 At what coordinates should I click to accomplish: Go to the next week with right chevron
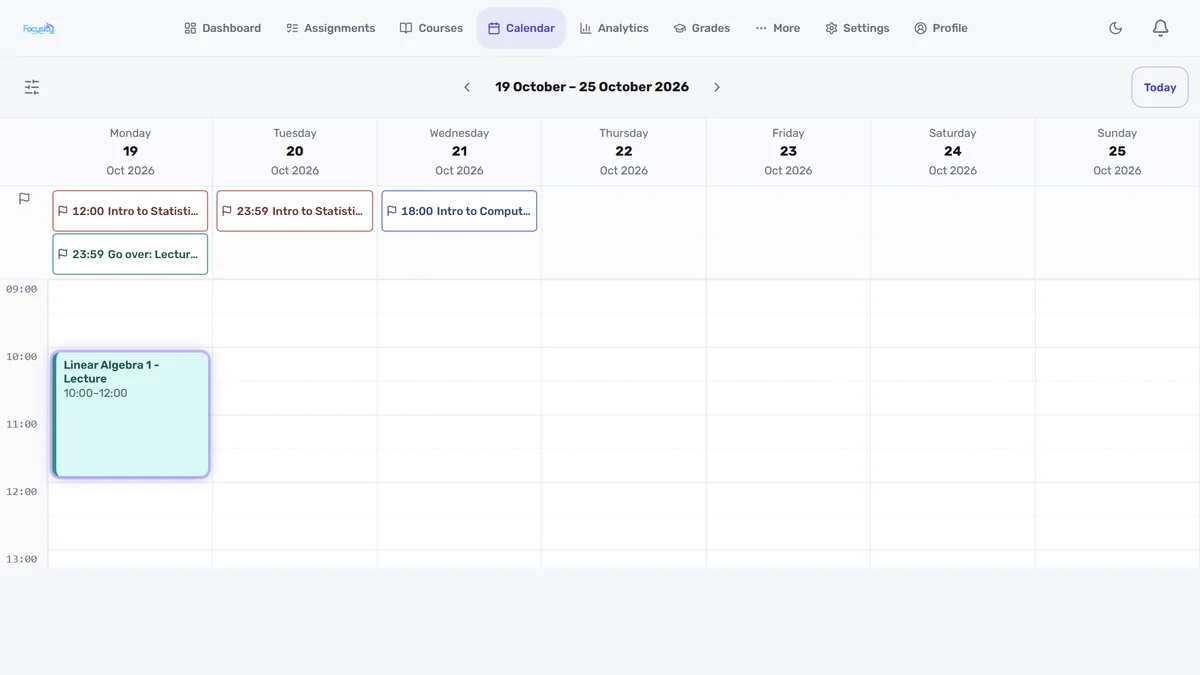717,87
